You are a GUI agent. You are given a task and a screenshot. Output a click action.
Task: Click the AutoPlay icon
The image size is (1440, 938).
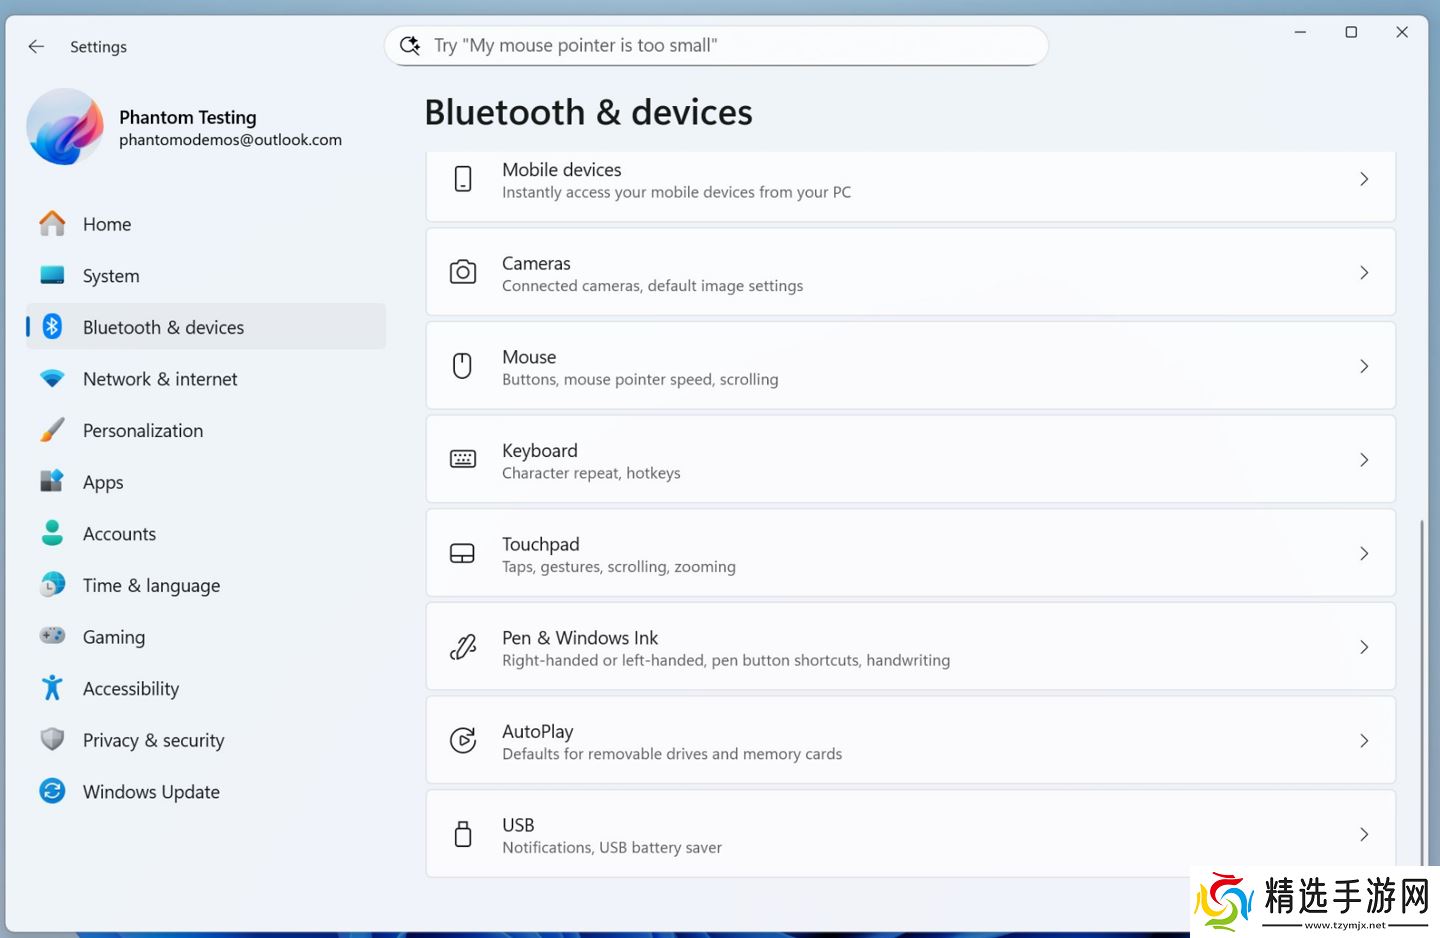click(x=463, y=740)
